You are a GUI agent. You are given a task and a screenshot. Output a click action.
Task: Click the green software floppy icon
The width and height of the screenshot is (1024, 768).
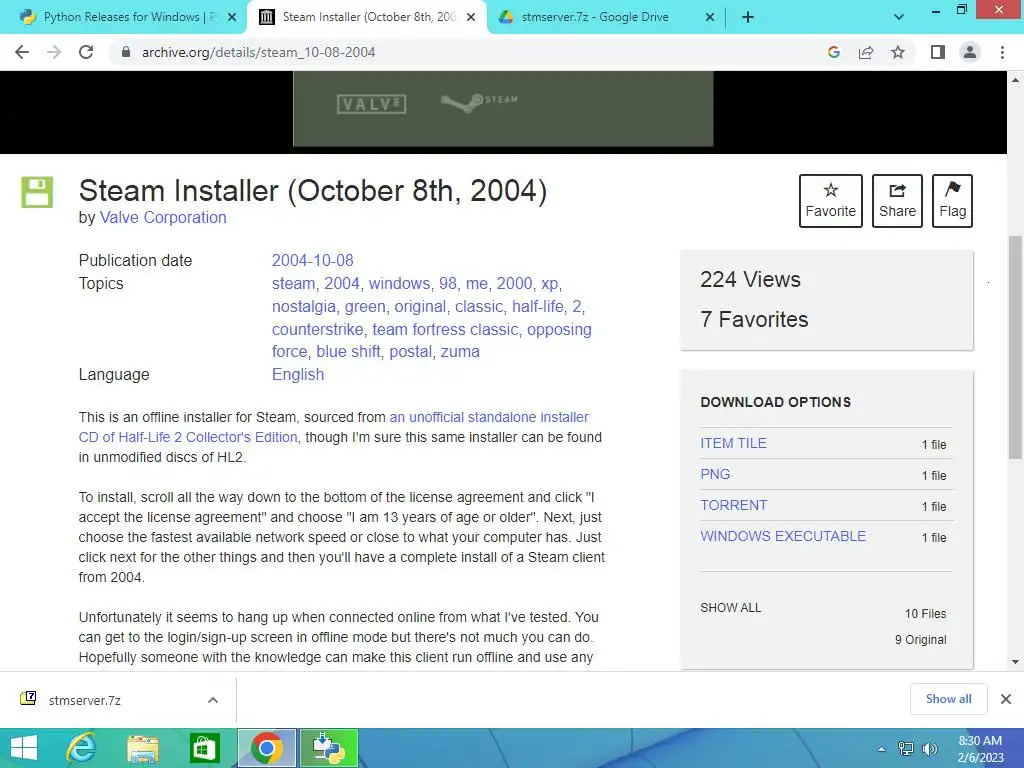(x=37, y=192)
